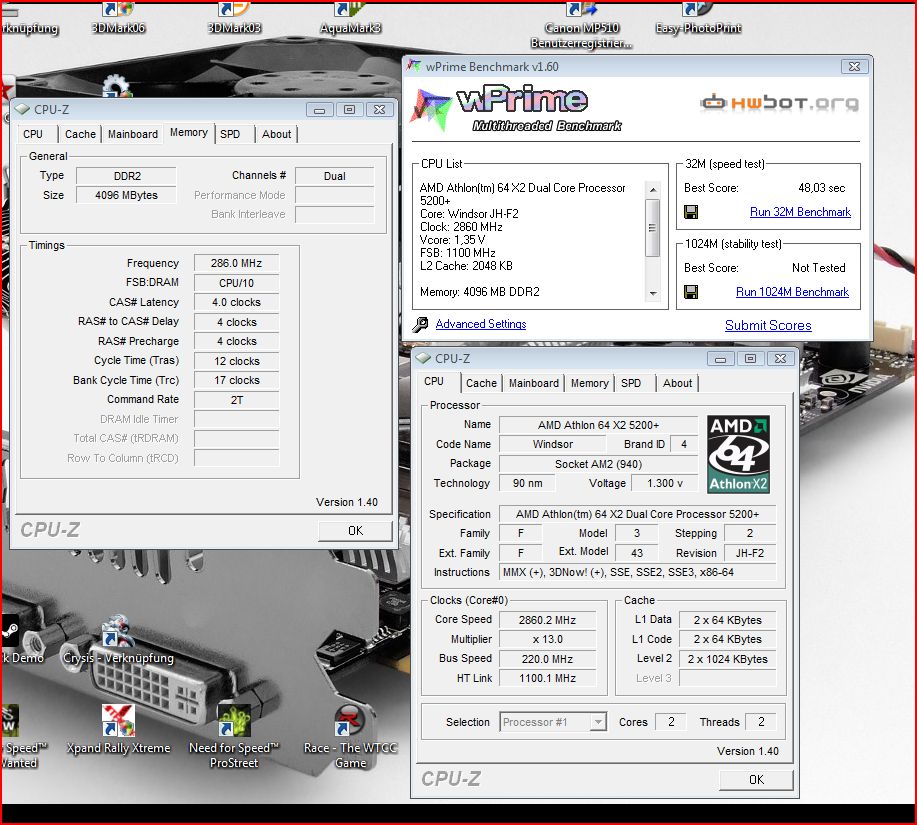Click the save icon under 1024M stability test
This screenshot has width=917, height=825.
[x=691, y=292]
